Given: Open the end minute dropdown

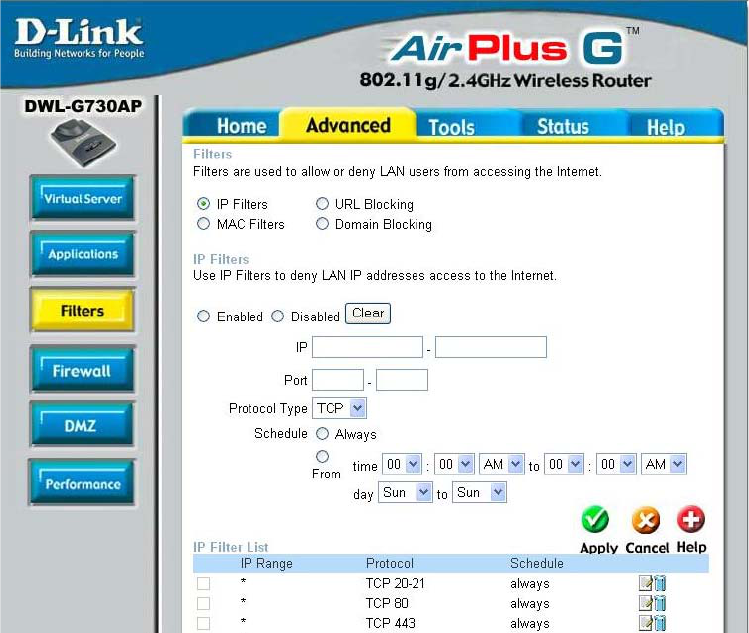Looking at the screenshot, I should tap(616, 464).
